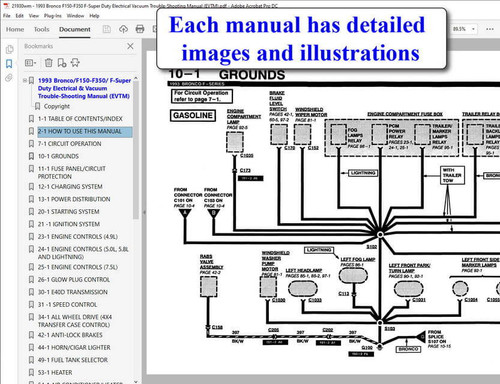500x384 pixels.
Task: Open the Bookmarks panel icon
Action: 9,64
